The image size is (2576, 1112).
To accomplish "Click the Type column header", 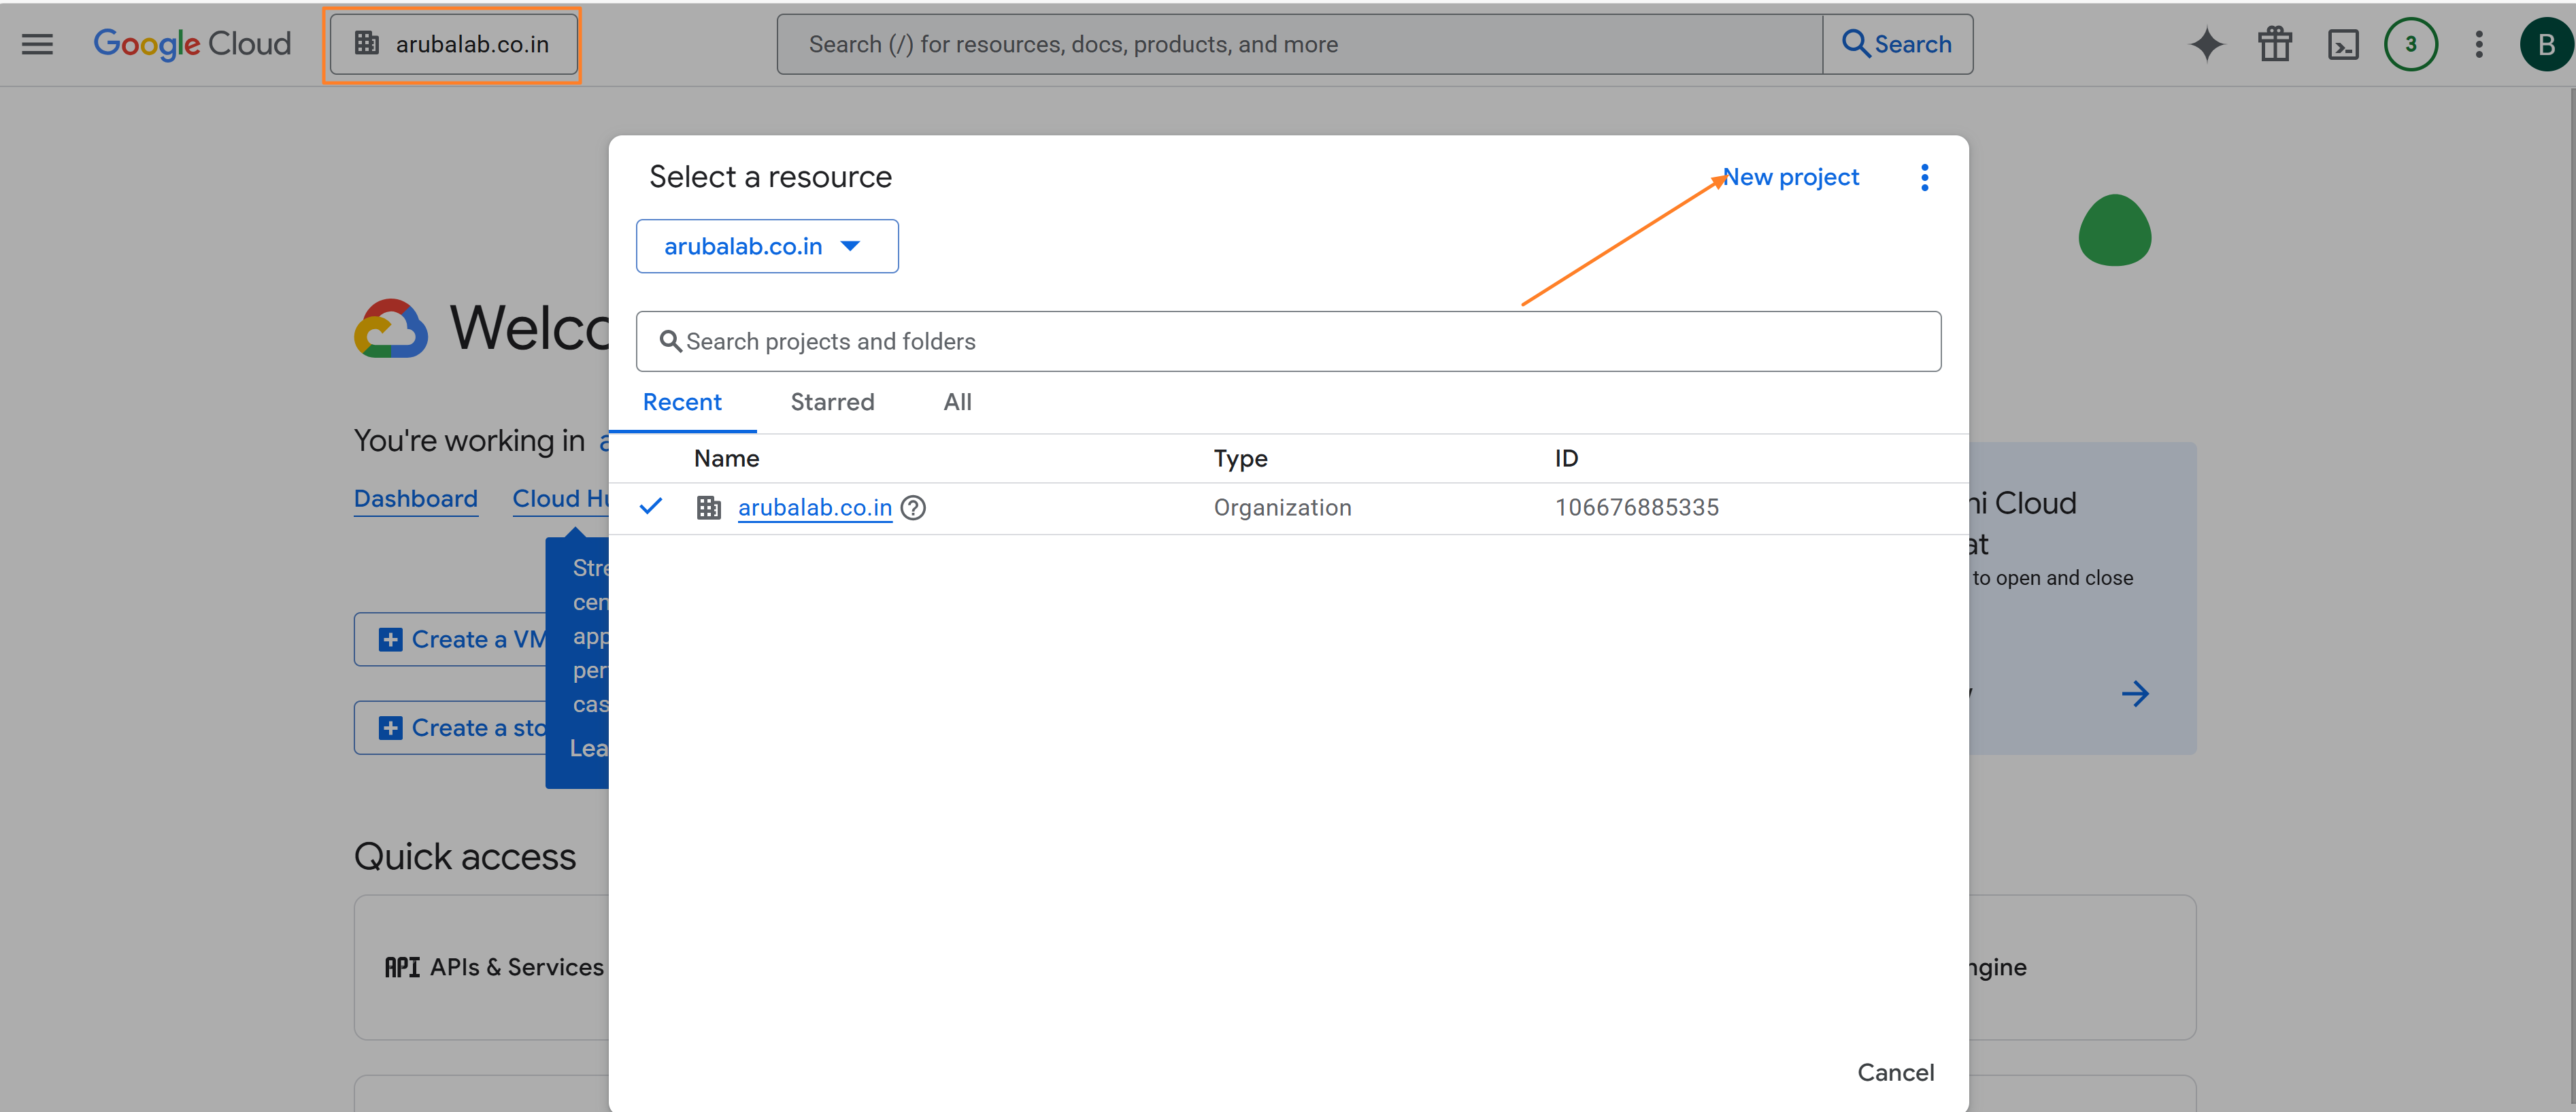I will (x=1240, y=458).
